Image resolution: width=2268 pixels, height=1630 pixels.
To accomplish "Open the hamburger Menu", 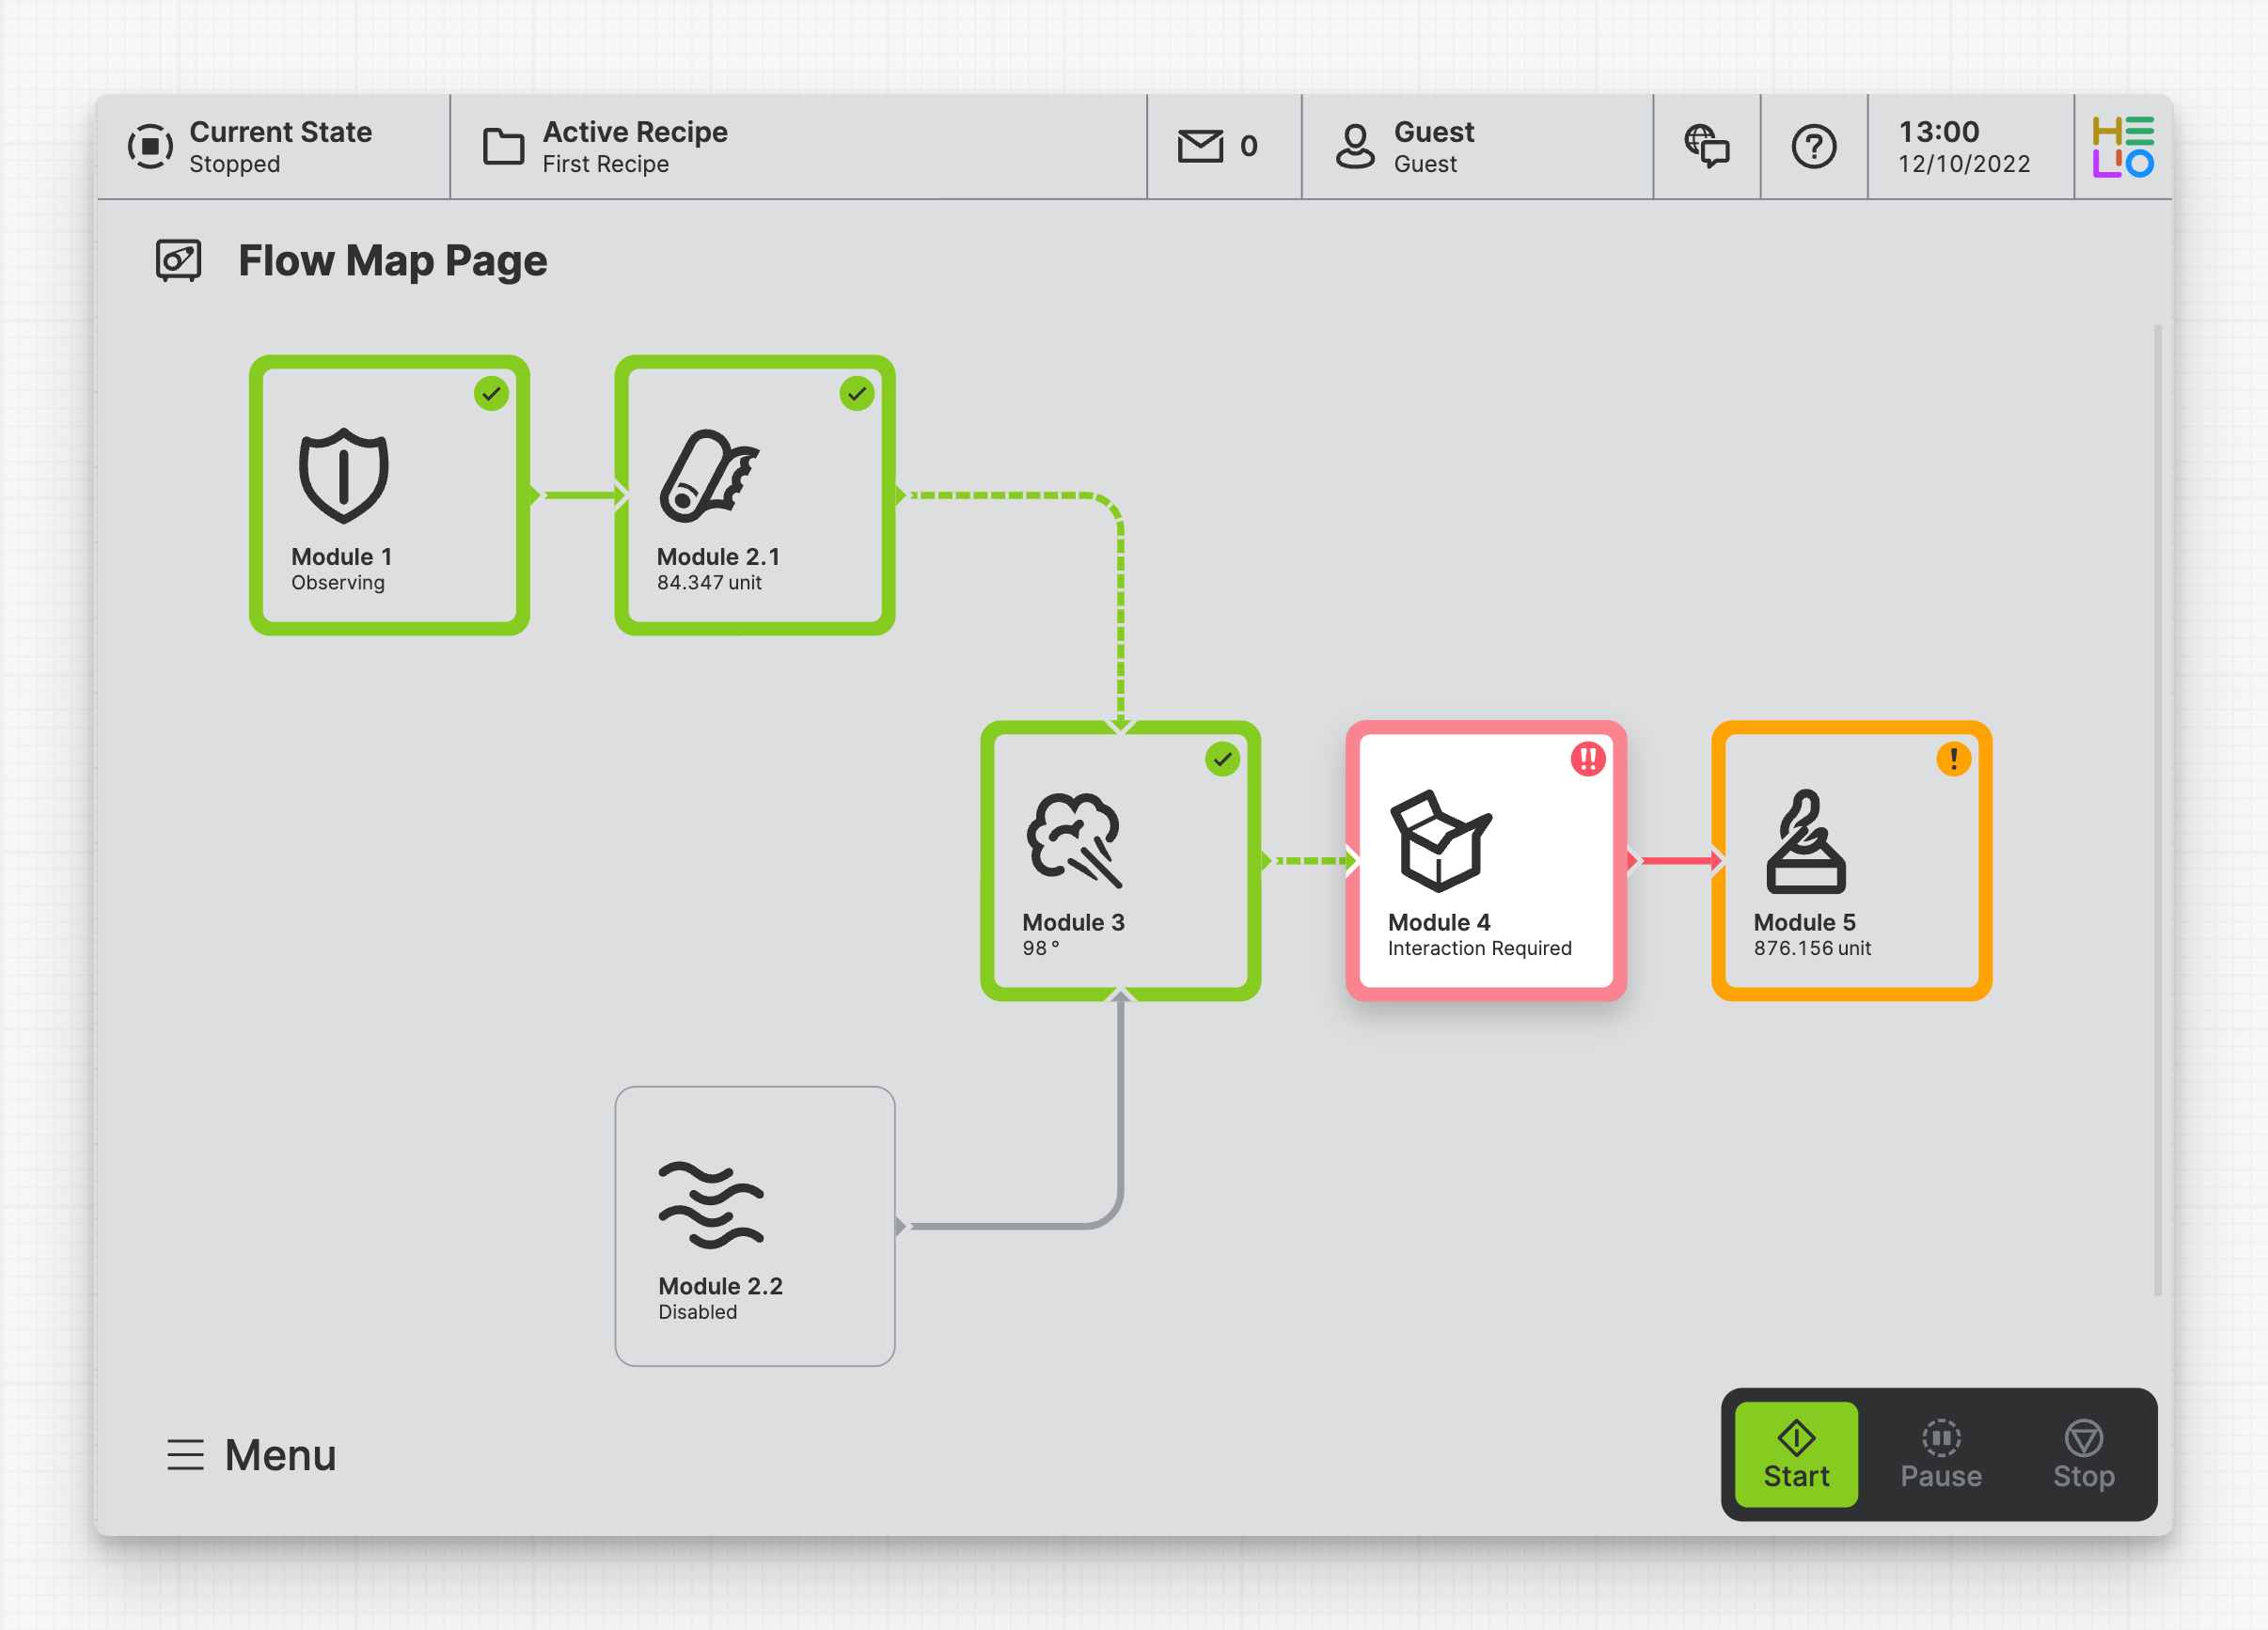I will click(251, 1454).
